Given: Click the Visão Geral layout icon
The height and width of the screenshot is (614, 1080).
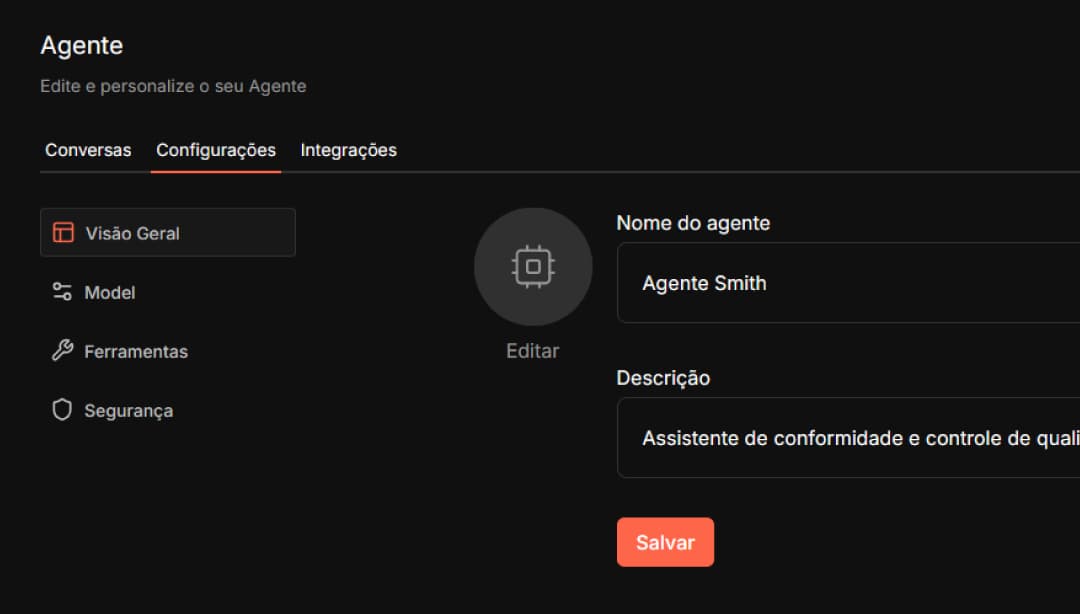Looking at the screenshot, I should pos(63,232).
